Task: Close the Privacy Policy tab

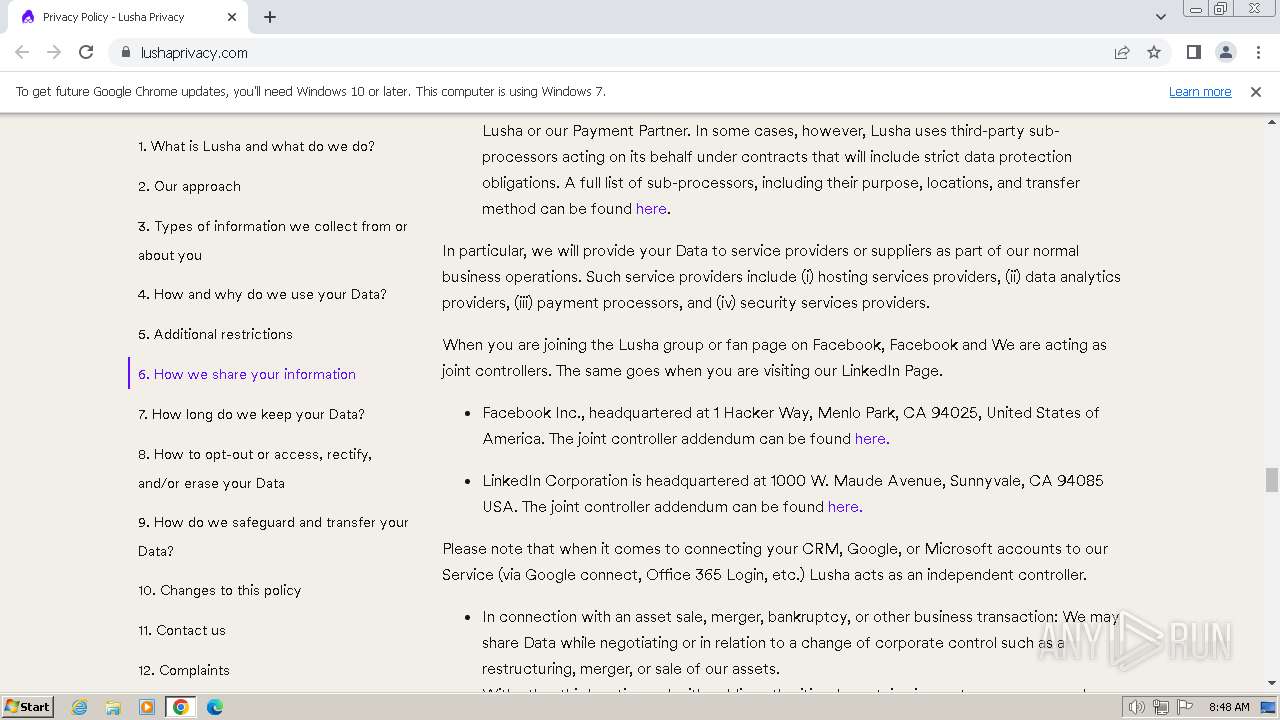Action: click(232, 17)
